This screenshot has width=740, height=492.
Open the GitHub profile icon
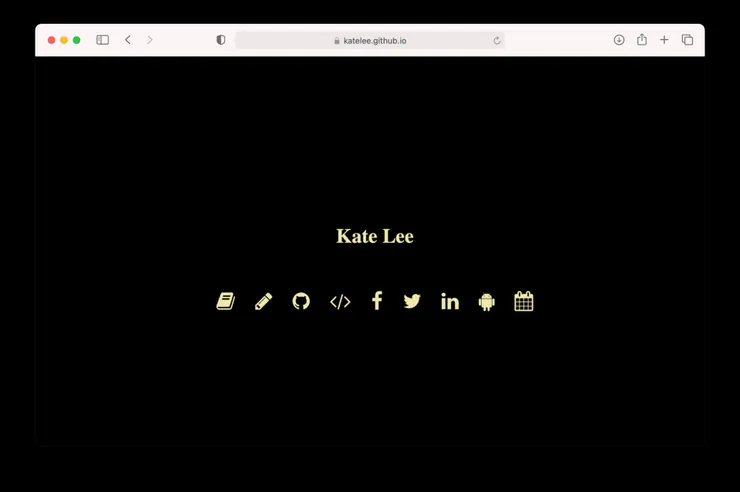coord(301,301)
